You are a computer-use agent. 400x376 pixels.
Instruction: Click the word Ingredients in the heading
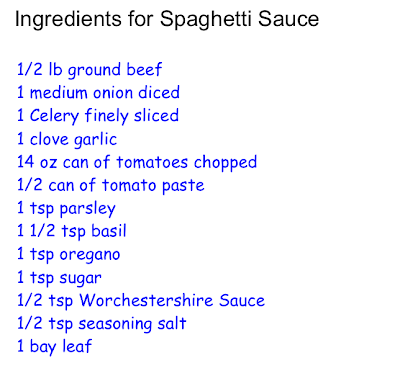pos(68,20)
